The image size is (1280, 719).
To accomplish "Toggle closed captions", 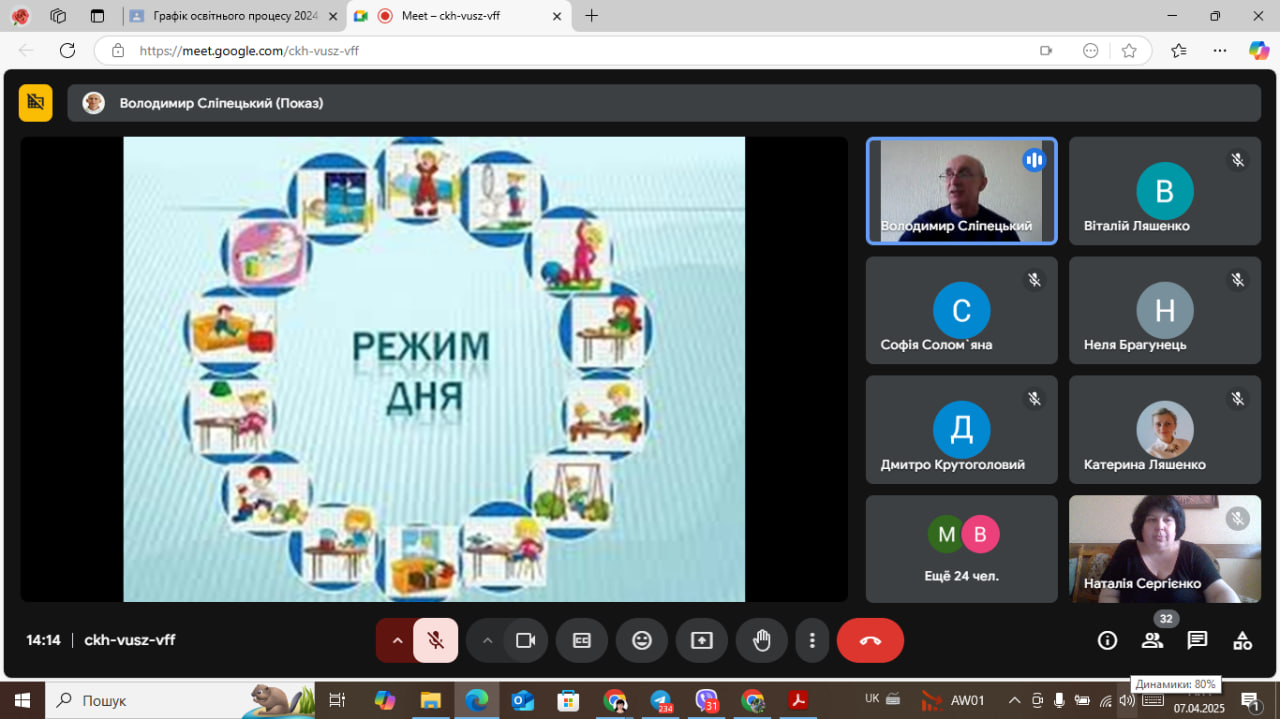I will 582,641.
